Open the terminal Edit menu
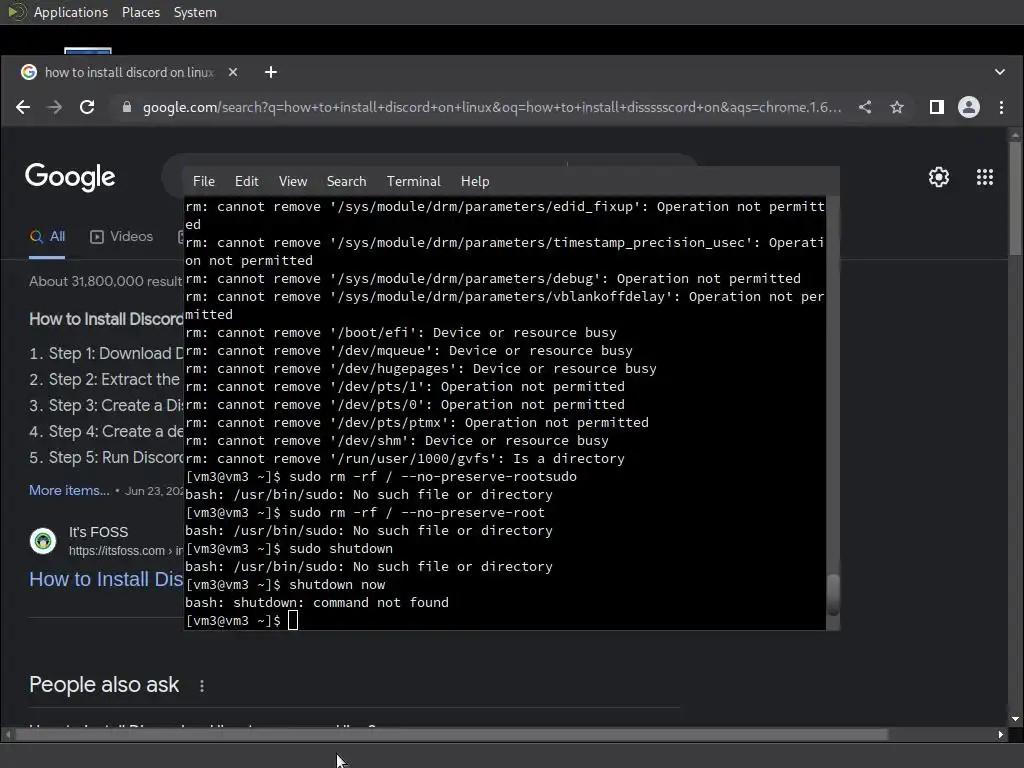This screenshot has width=1024, height=768. (247, 182)
